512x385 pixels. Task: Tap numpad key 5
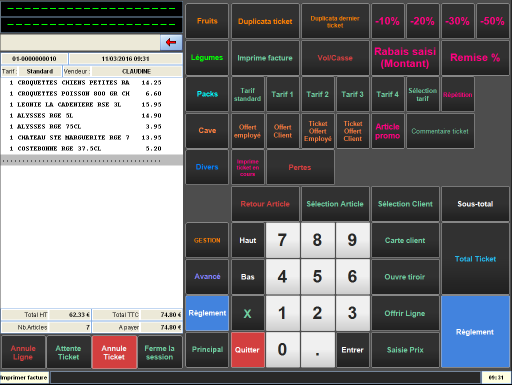coord(318,277)
